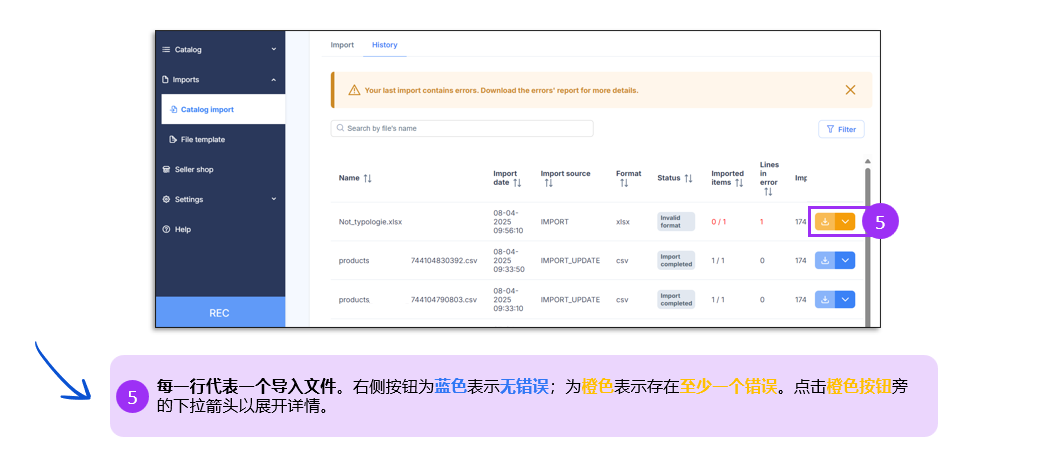
Task: Sort by Imported items arrows
Action: tap(739, 183)
